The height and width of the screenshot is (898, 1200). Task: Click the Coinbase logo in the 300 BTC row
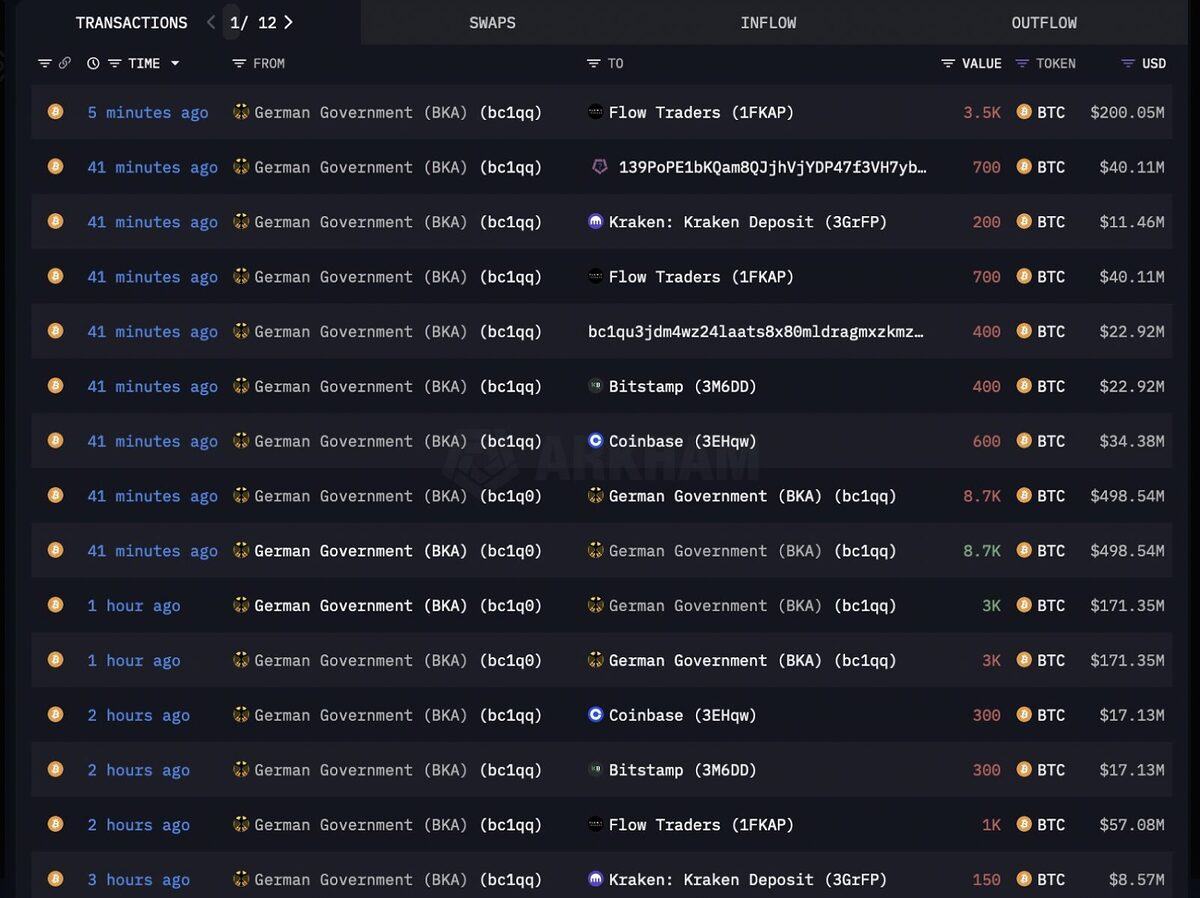[x=596, y=715]
